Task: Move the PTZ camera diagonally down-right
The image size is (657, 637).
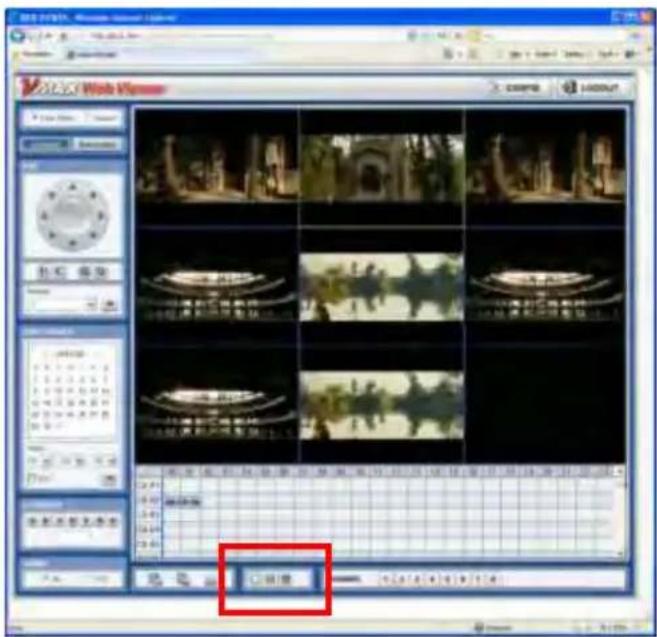Action: [x=93, y=236]
